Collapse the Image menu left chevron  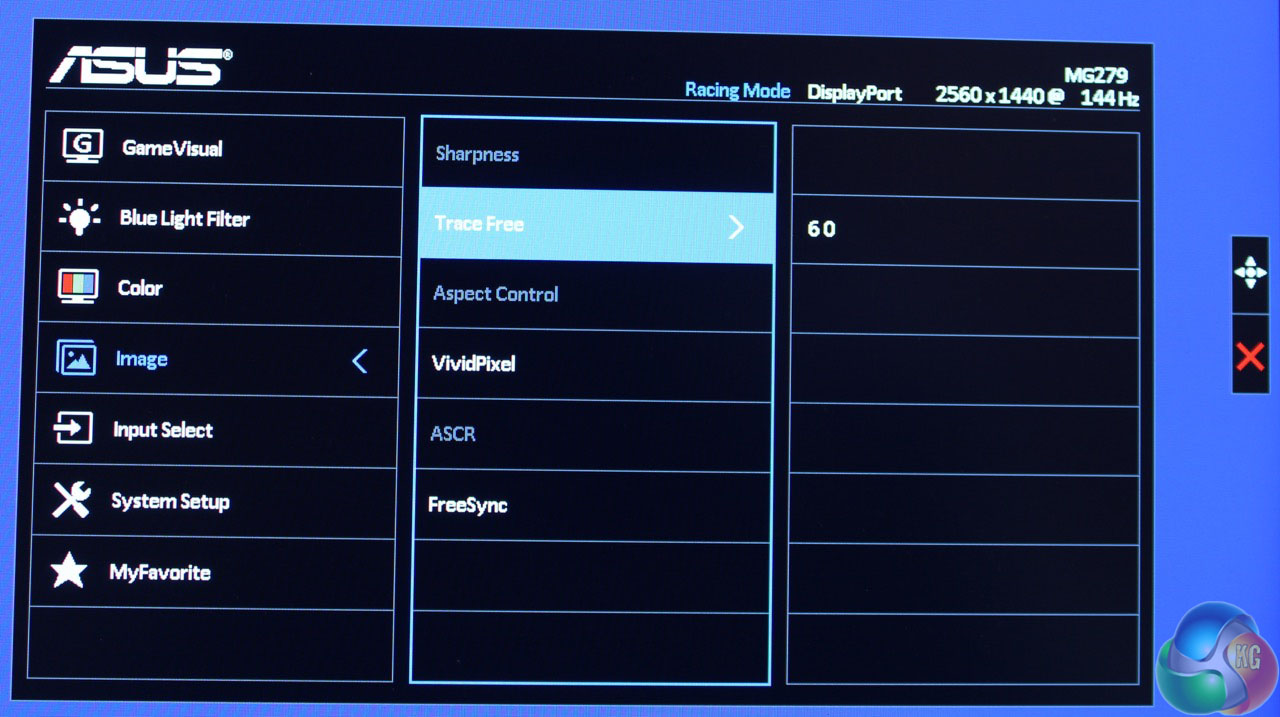tap(360, 361)
